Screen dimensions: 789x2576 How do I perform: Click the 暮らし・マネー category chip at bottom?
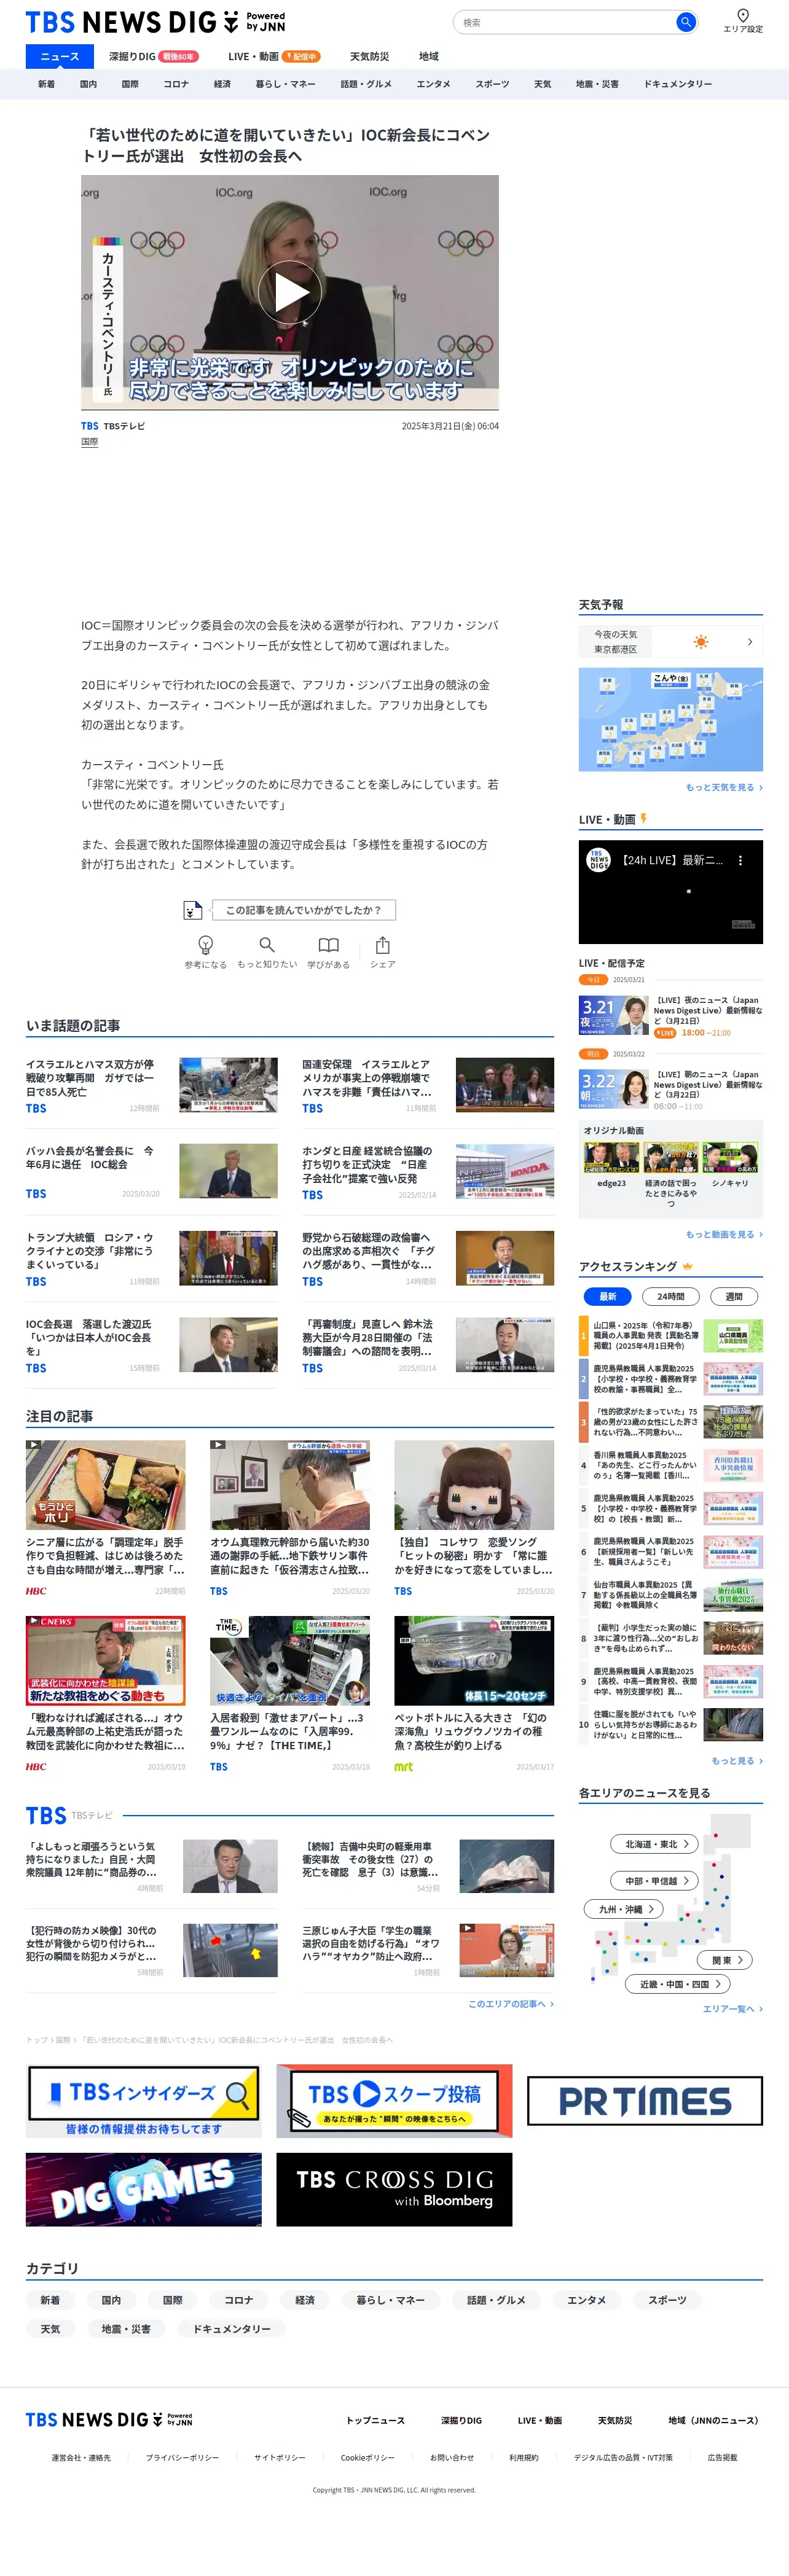(391, 2300)
